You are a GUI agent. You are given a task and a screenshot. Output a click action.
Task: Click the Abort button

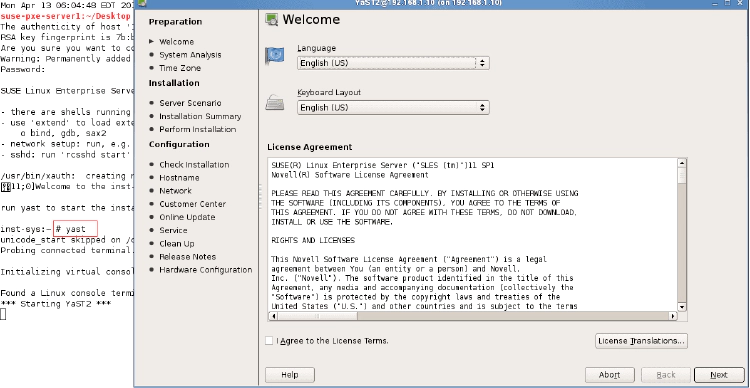click(x=609, y=375)
